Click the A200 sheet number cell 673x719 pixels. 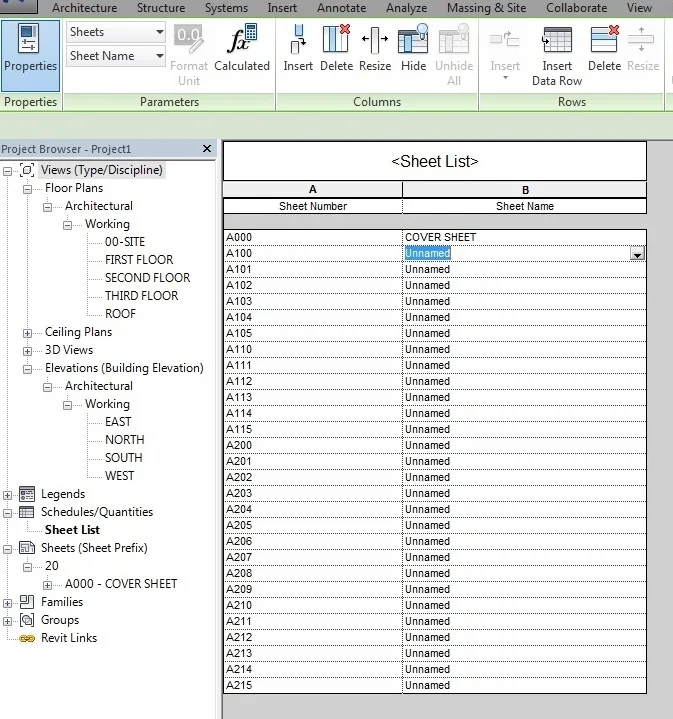point(313,445)
